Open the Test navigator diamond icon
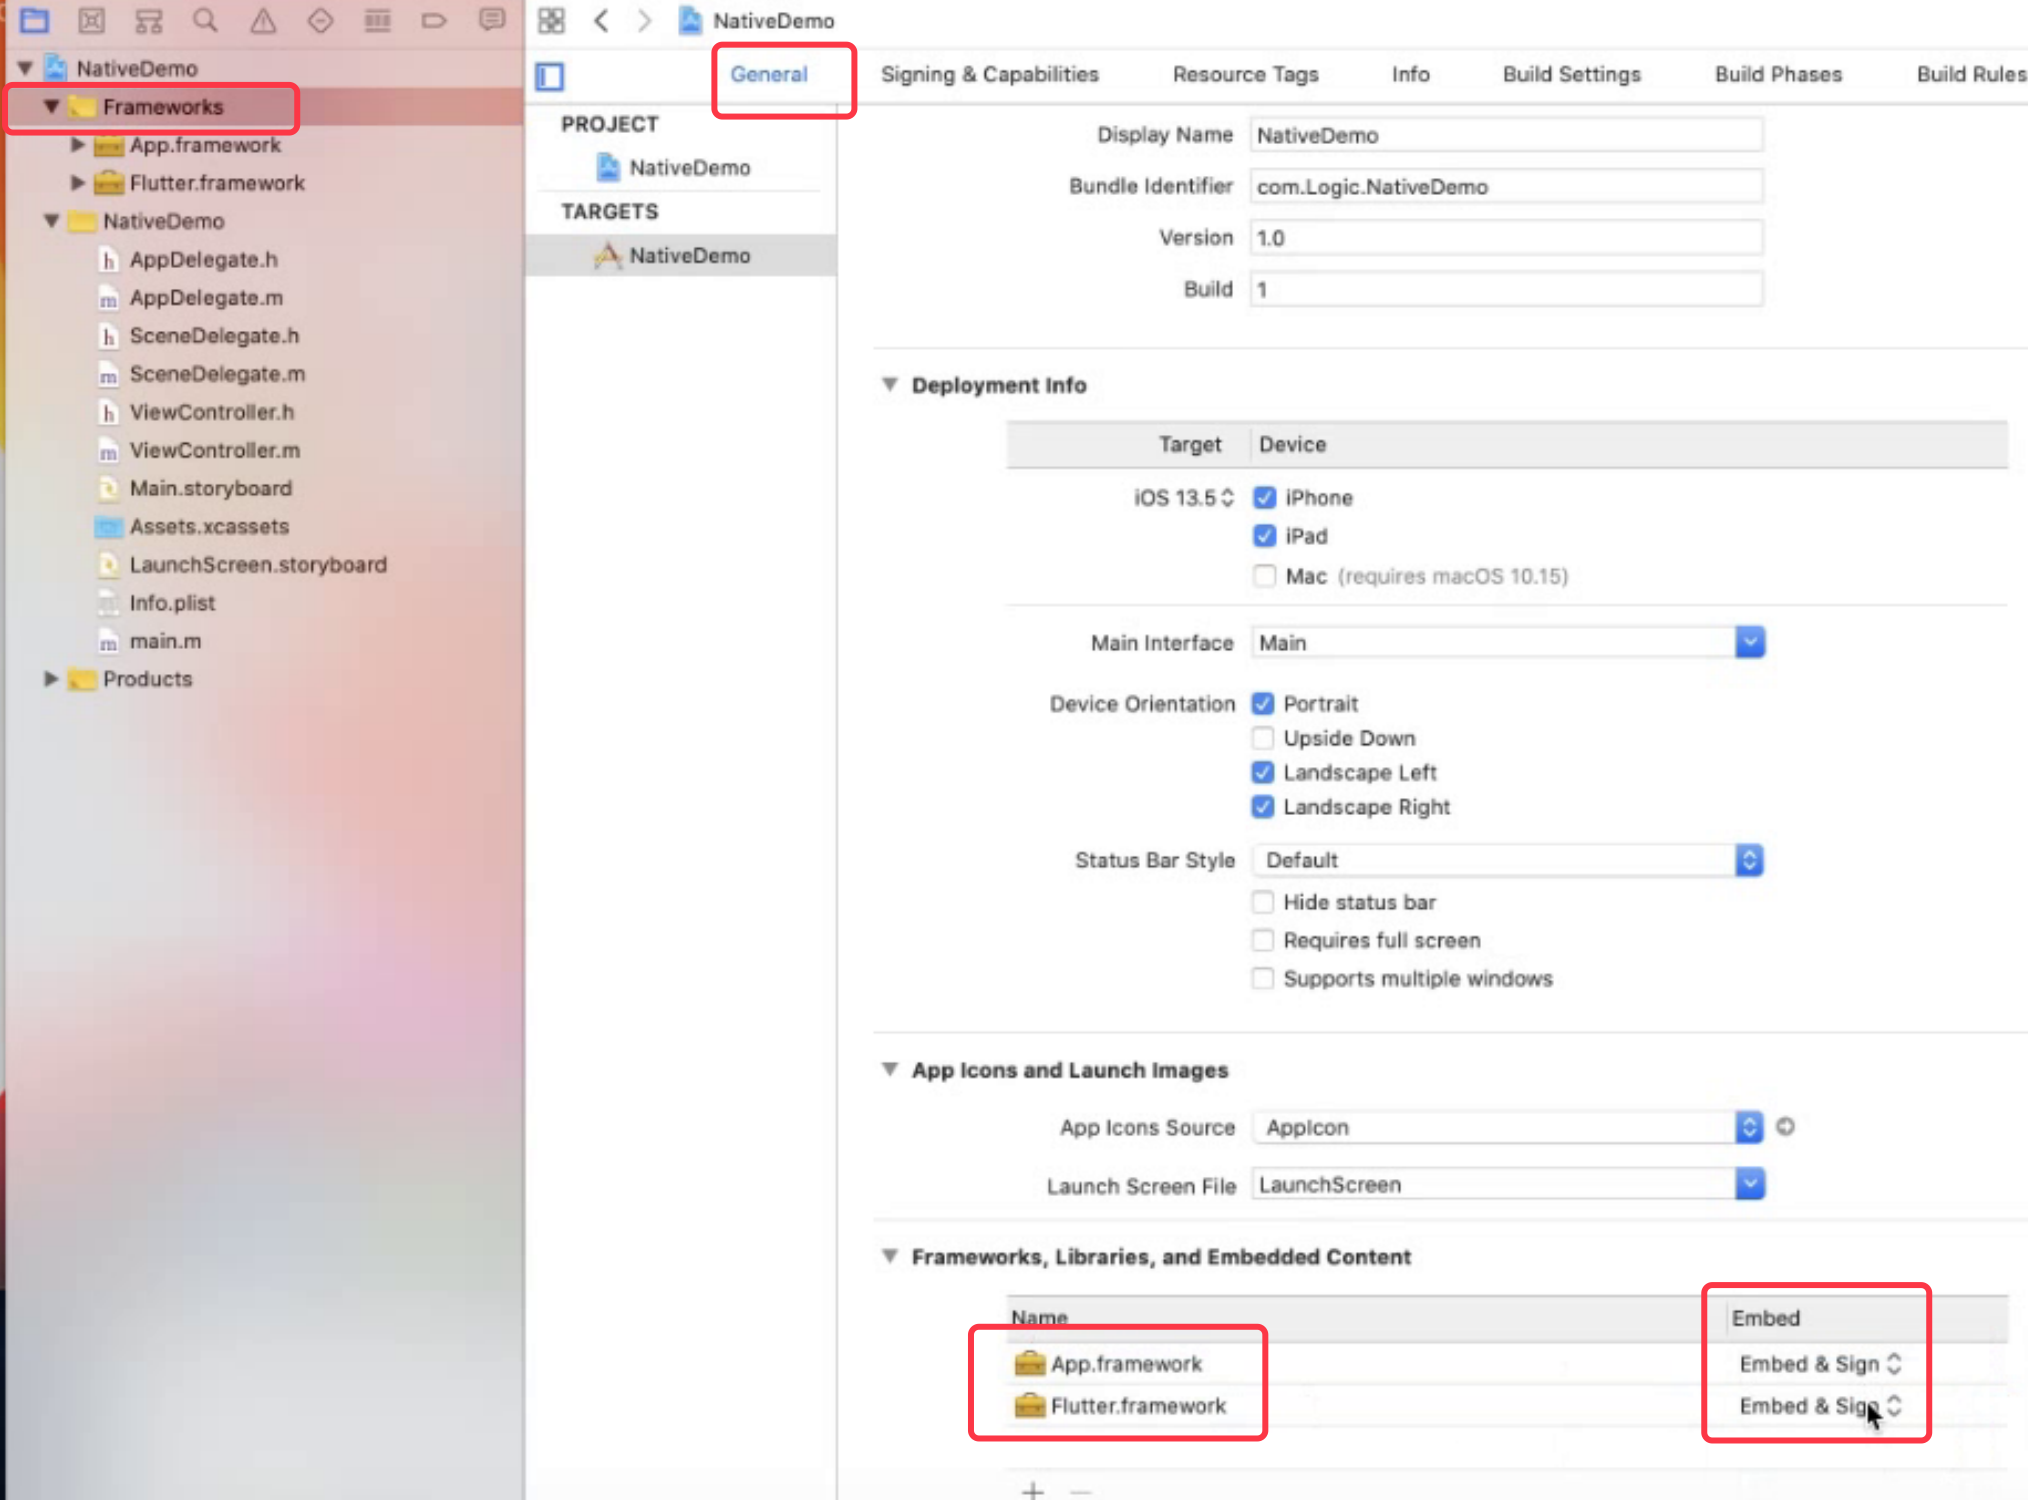2028x1500 pixels. click(x=320, y=20)
